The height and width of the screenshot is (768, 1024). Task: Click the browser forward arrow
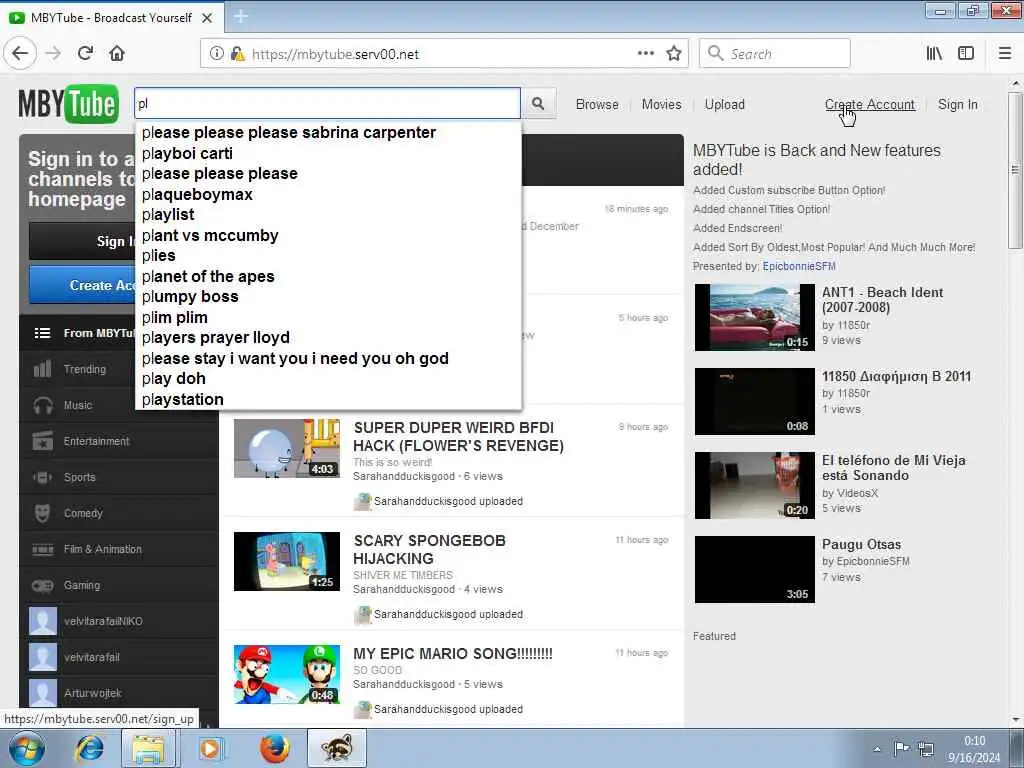tap(54, 54)
